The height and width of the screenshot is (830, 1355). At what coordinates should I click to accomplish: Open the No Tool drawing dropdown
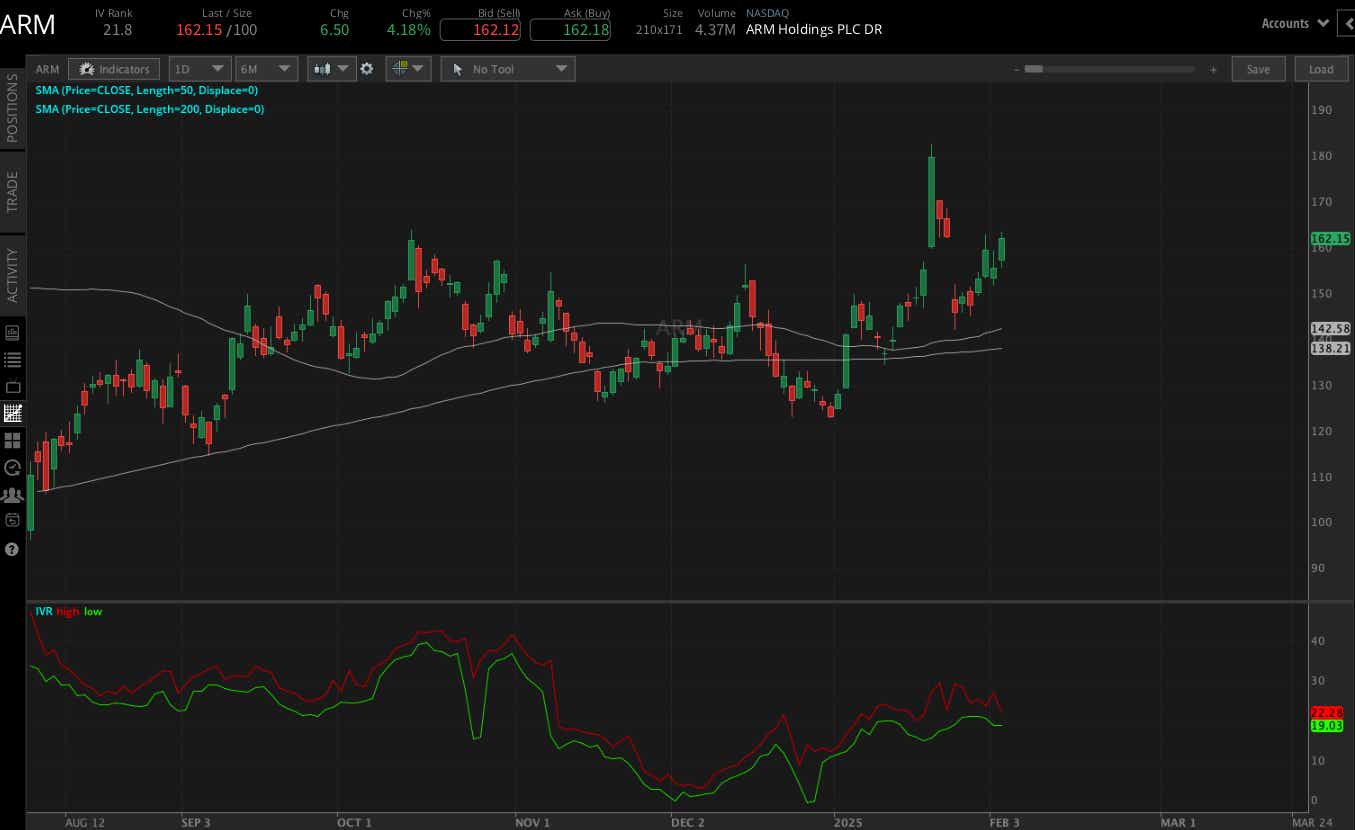pos(508,69)
